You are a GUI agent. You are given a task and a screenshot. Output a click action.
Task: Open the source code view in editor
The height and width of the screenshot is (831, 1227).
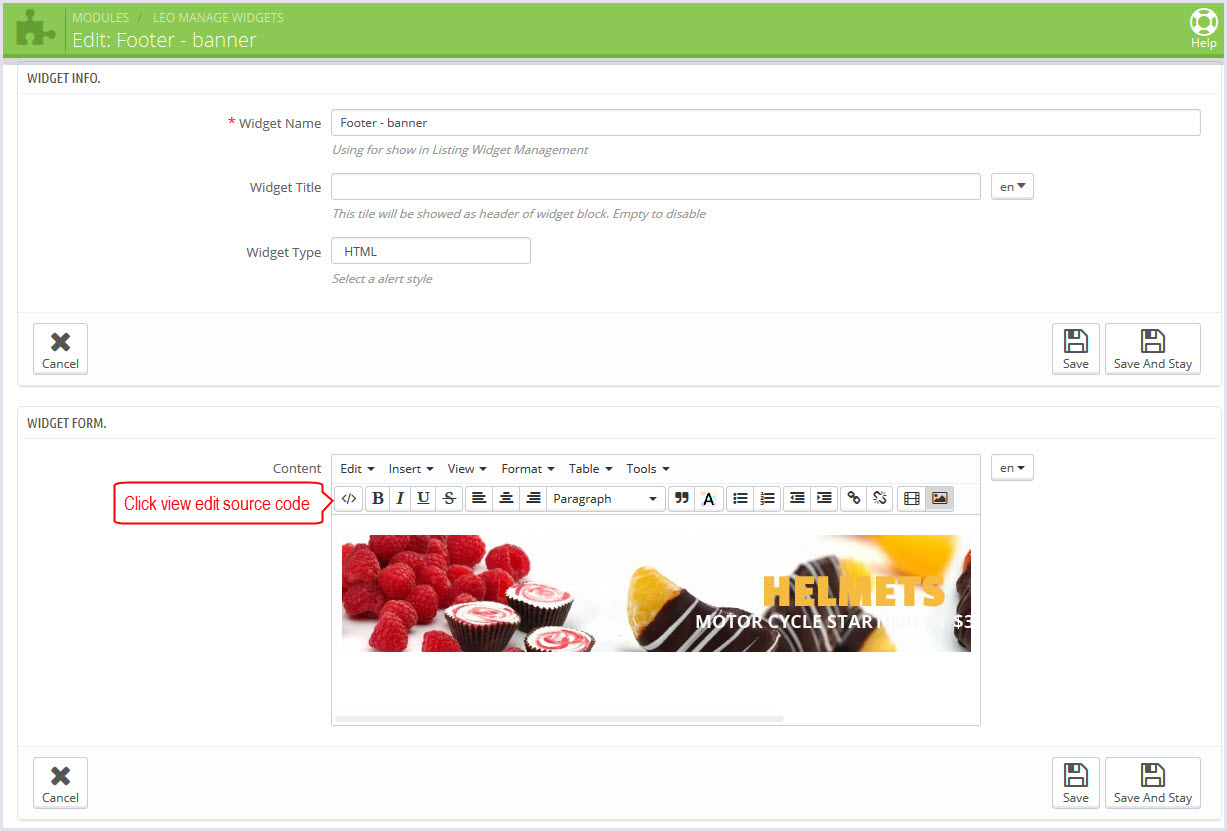(349, 498)
